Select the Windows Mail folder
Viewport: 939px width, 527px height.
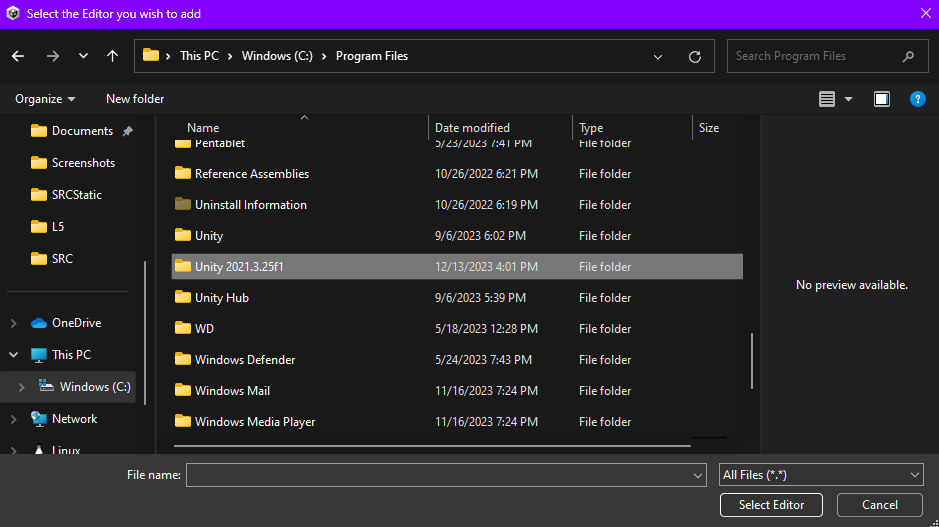point(457,390)
